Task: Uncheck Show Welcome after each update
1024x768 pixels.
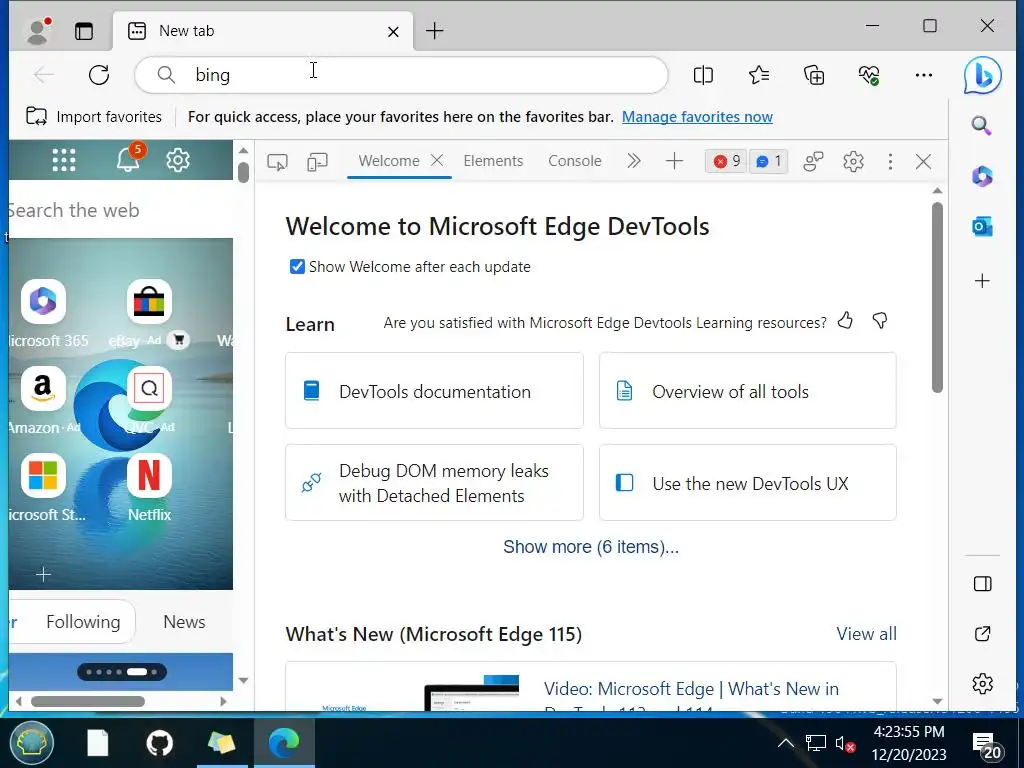Action: click(x=297, y=266)
